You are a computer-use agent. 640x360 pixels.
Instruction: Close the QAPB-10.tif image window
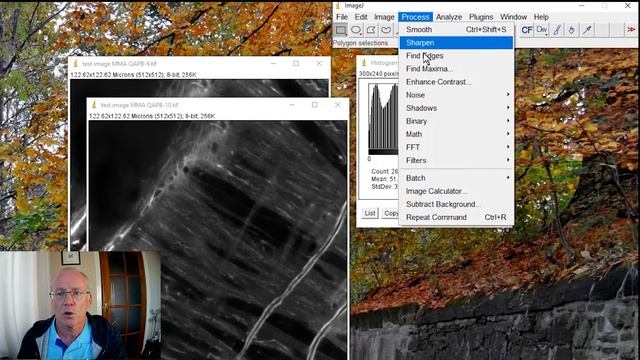[x=338, y=105]
